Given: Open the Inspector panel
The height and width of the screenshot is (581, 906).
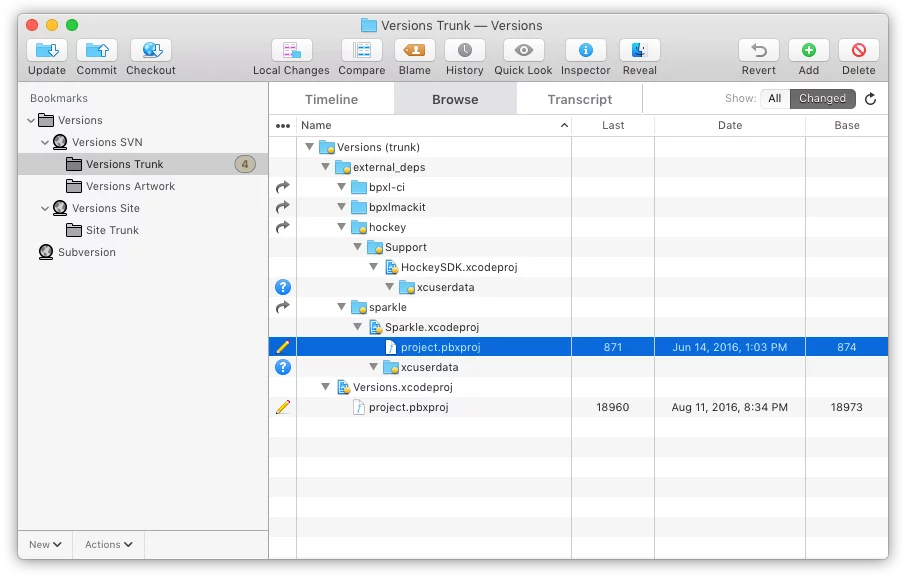Looking at the screenshot, I should 585,50.
